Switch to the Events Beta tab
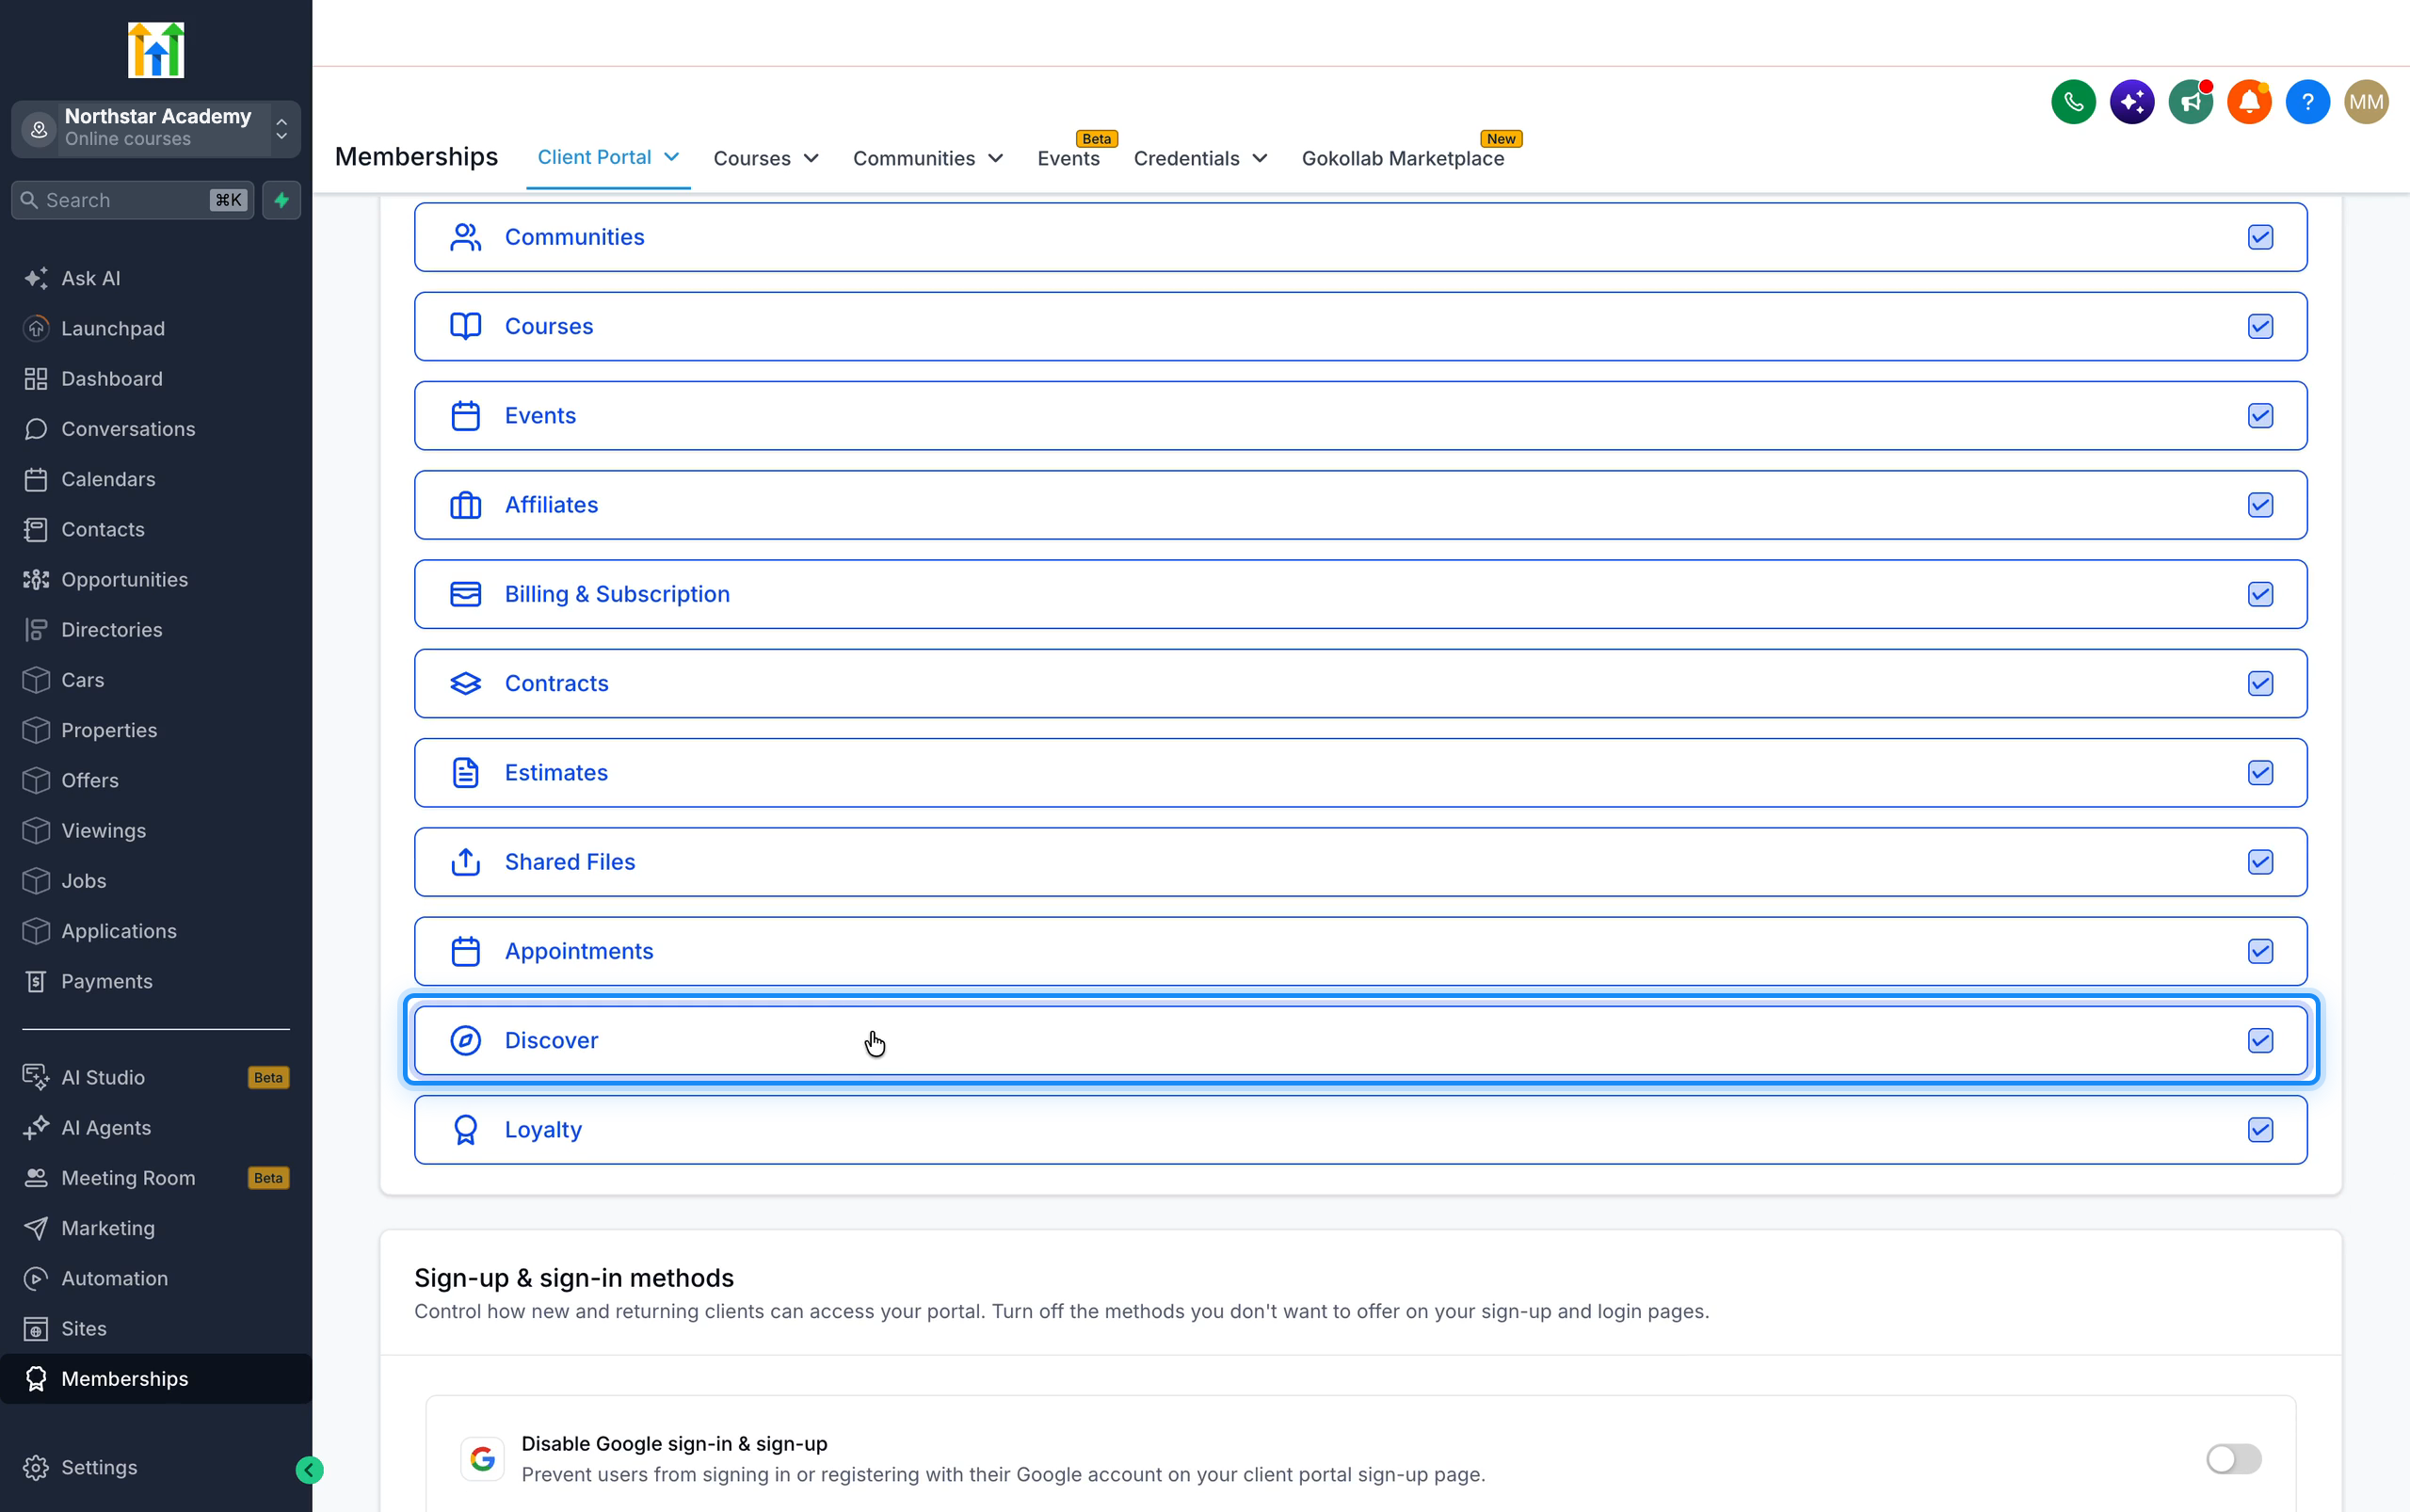 click(x=1068, y=158)
